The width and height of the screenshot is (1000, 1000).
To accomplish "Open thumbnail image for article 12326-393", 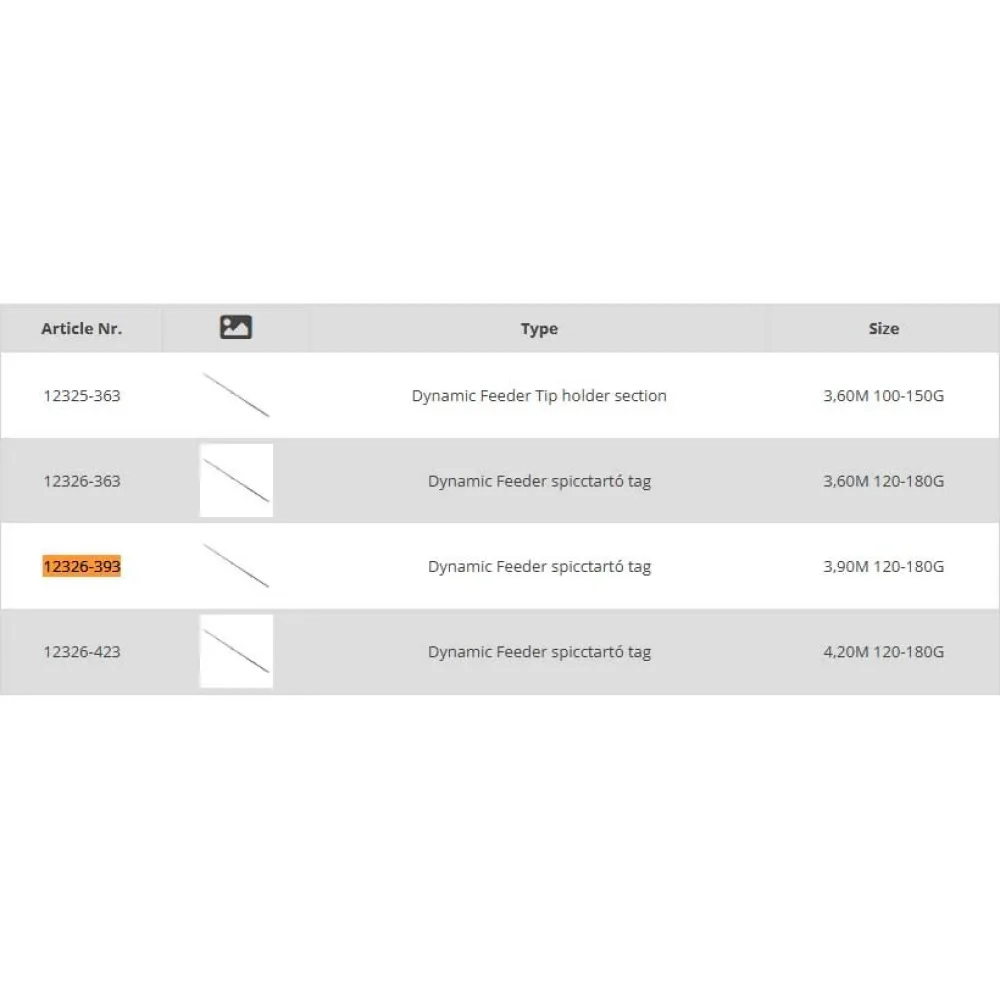I will tap(236, 566).
